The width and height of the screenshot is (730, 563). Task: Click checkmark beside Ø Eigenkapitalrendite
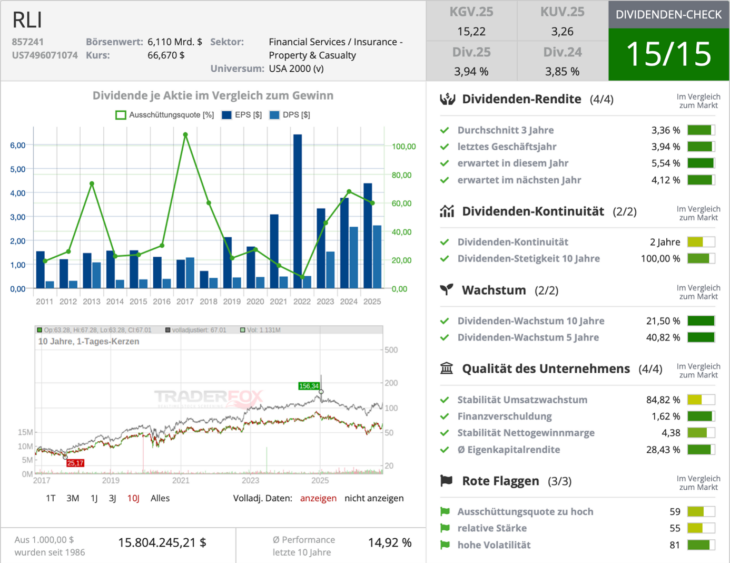click(x=445, y=450)
